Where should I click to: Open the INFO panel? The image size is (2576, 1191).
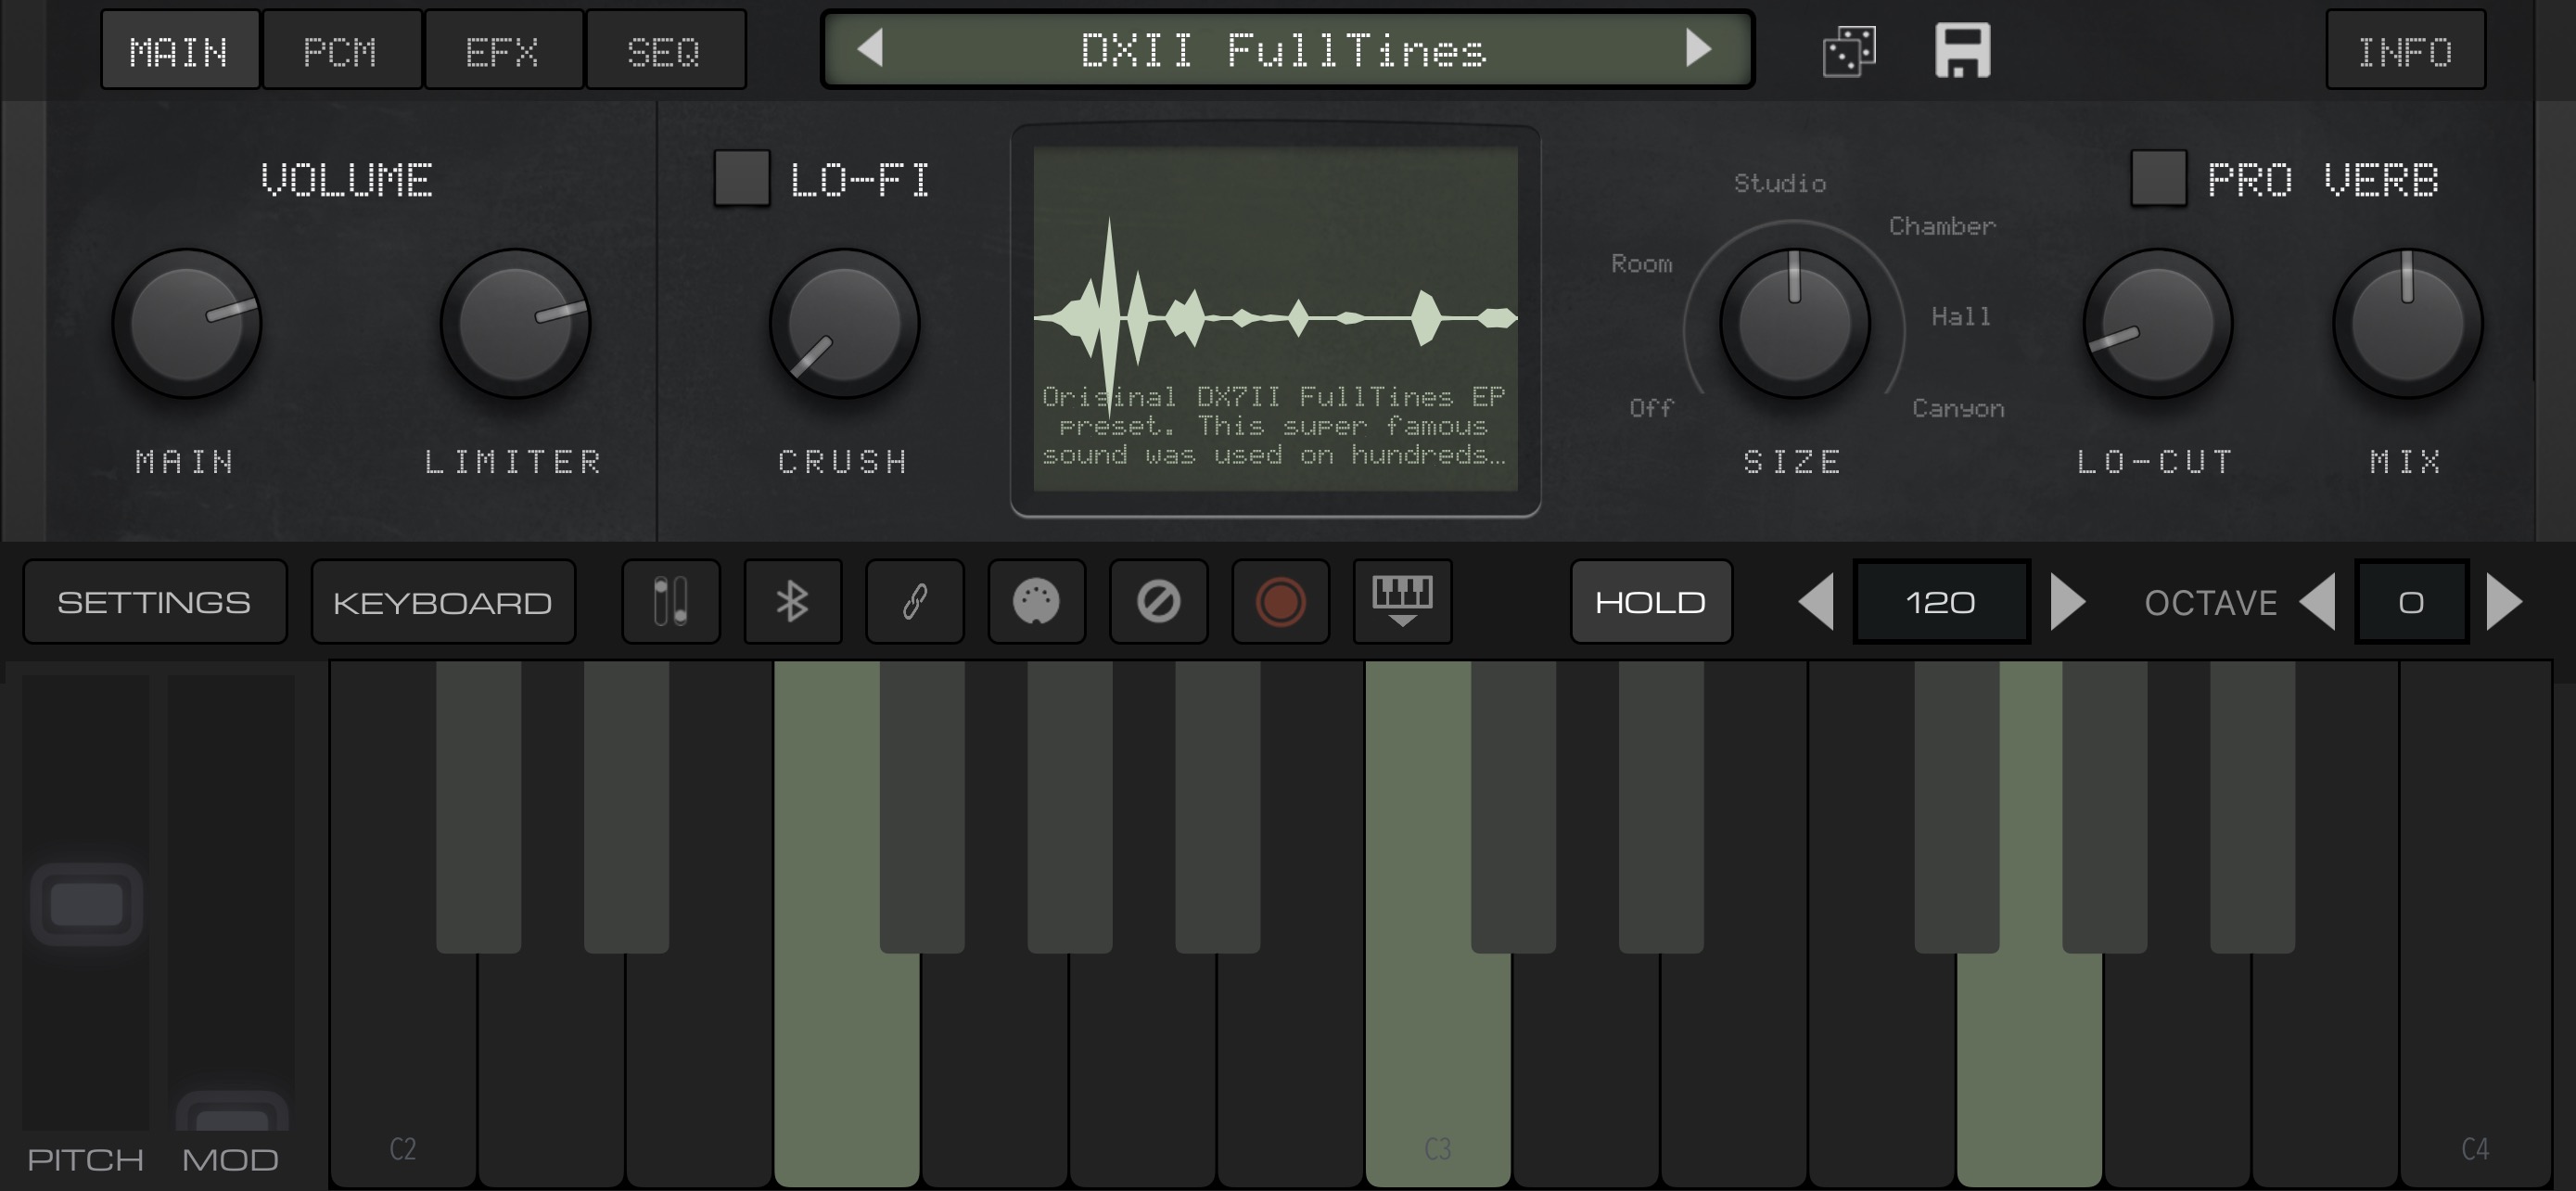tap(2405, 50)
